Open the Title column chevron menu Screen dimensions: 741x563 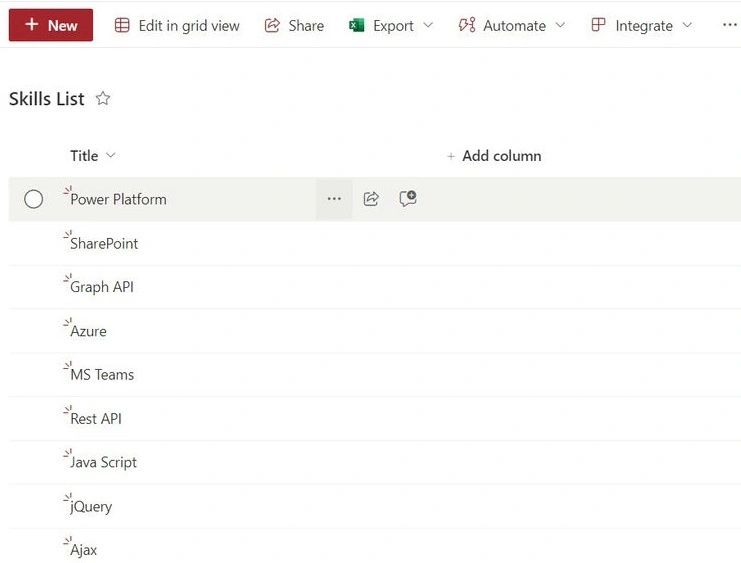click(111, 155)
